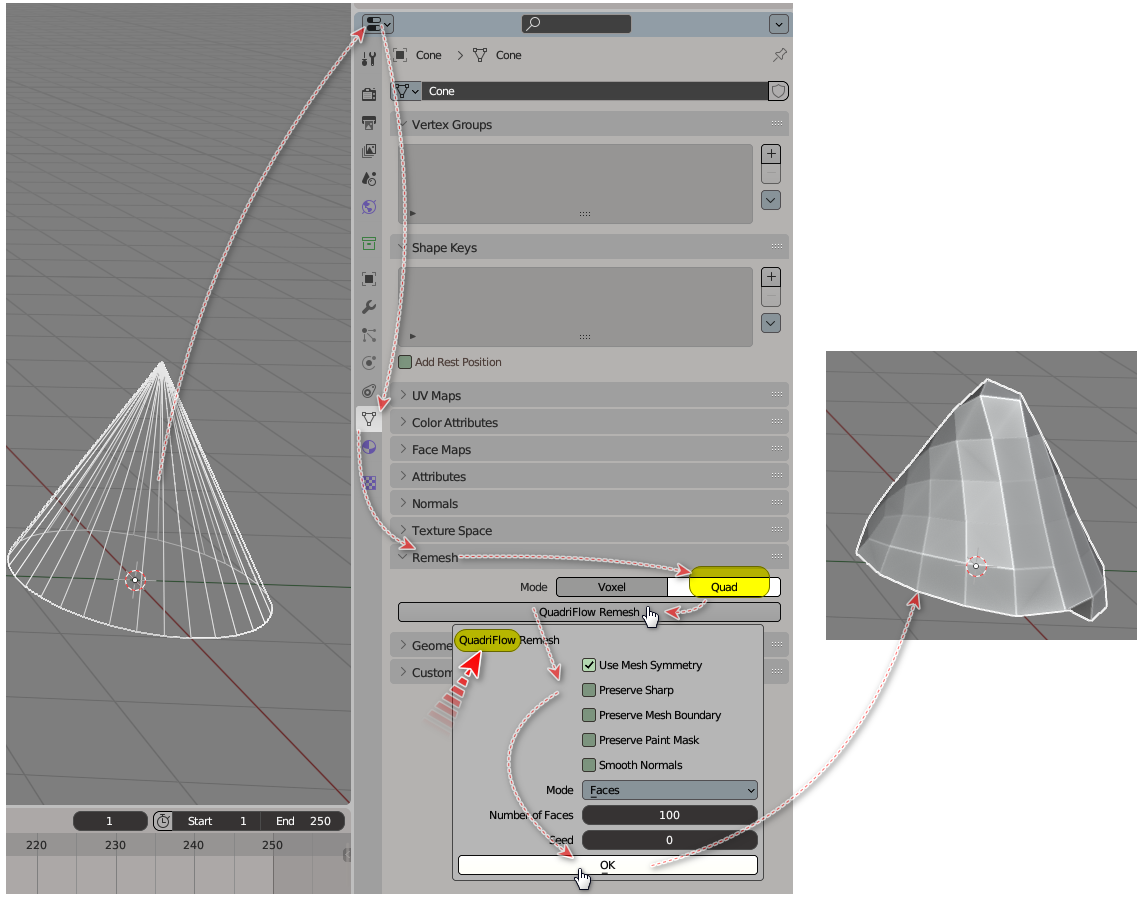The height and width of the screenshot is (900, 1142).
Task: Click the pin icon in the properties header
Action: point(779,56)
